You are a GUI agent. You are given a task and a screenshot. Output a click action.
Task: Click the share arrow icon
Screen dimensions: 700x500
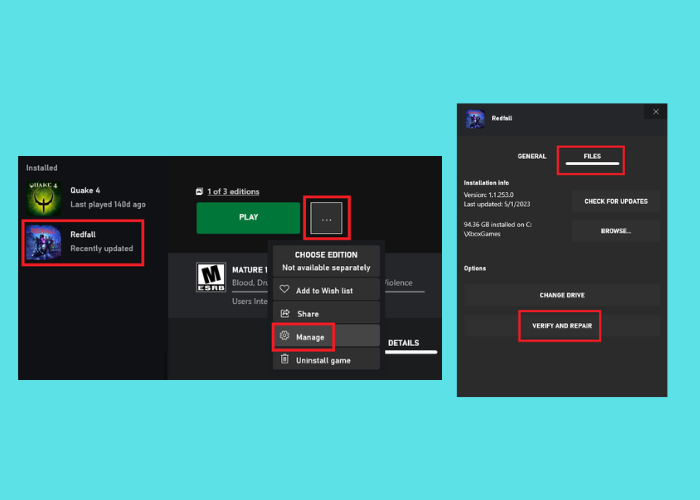[285, 313]
